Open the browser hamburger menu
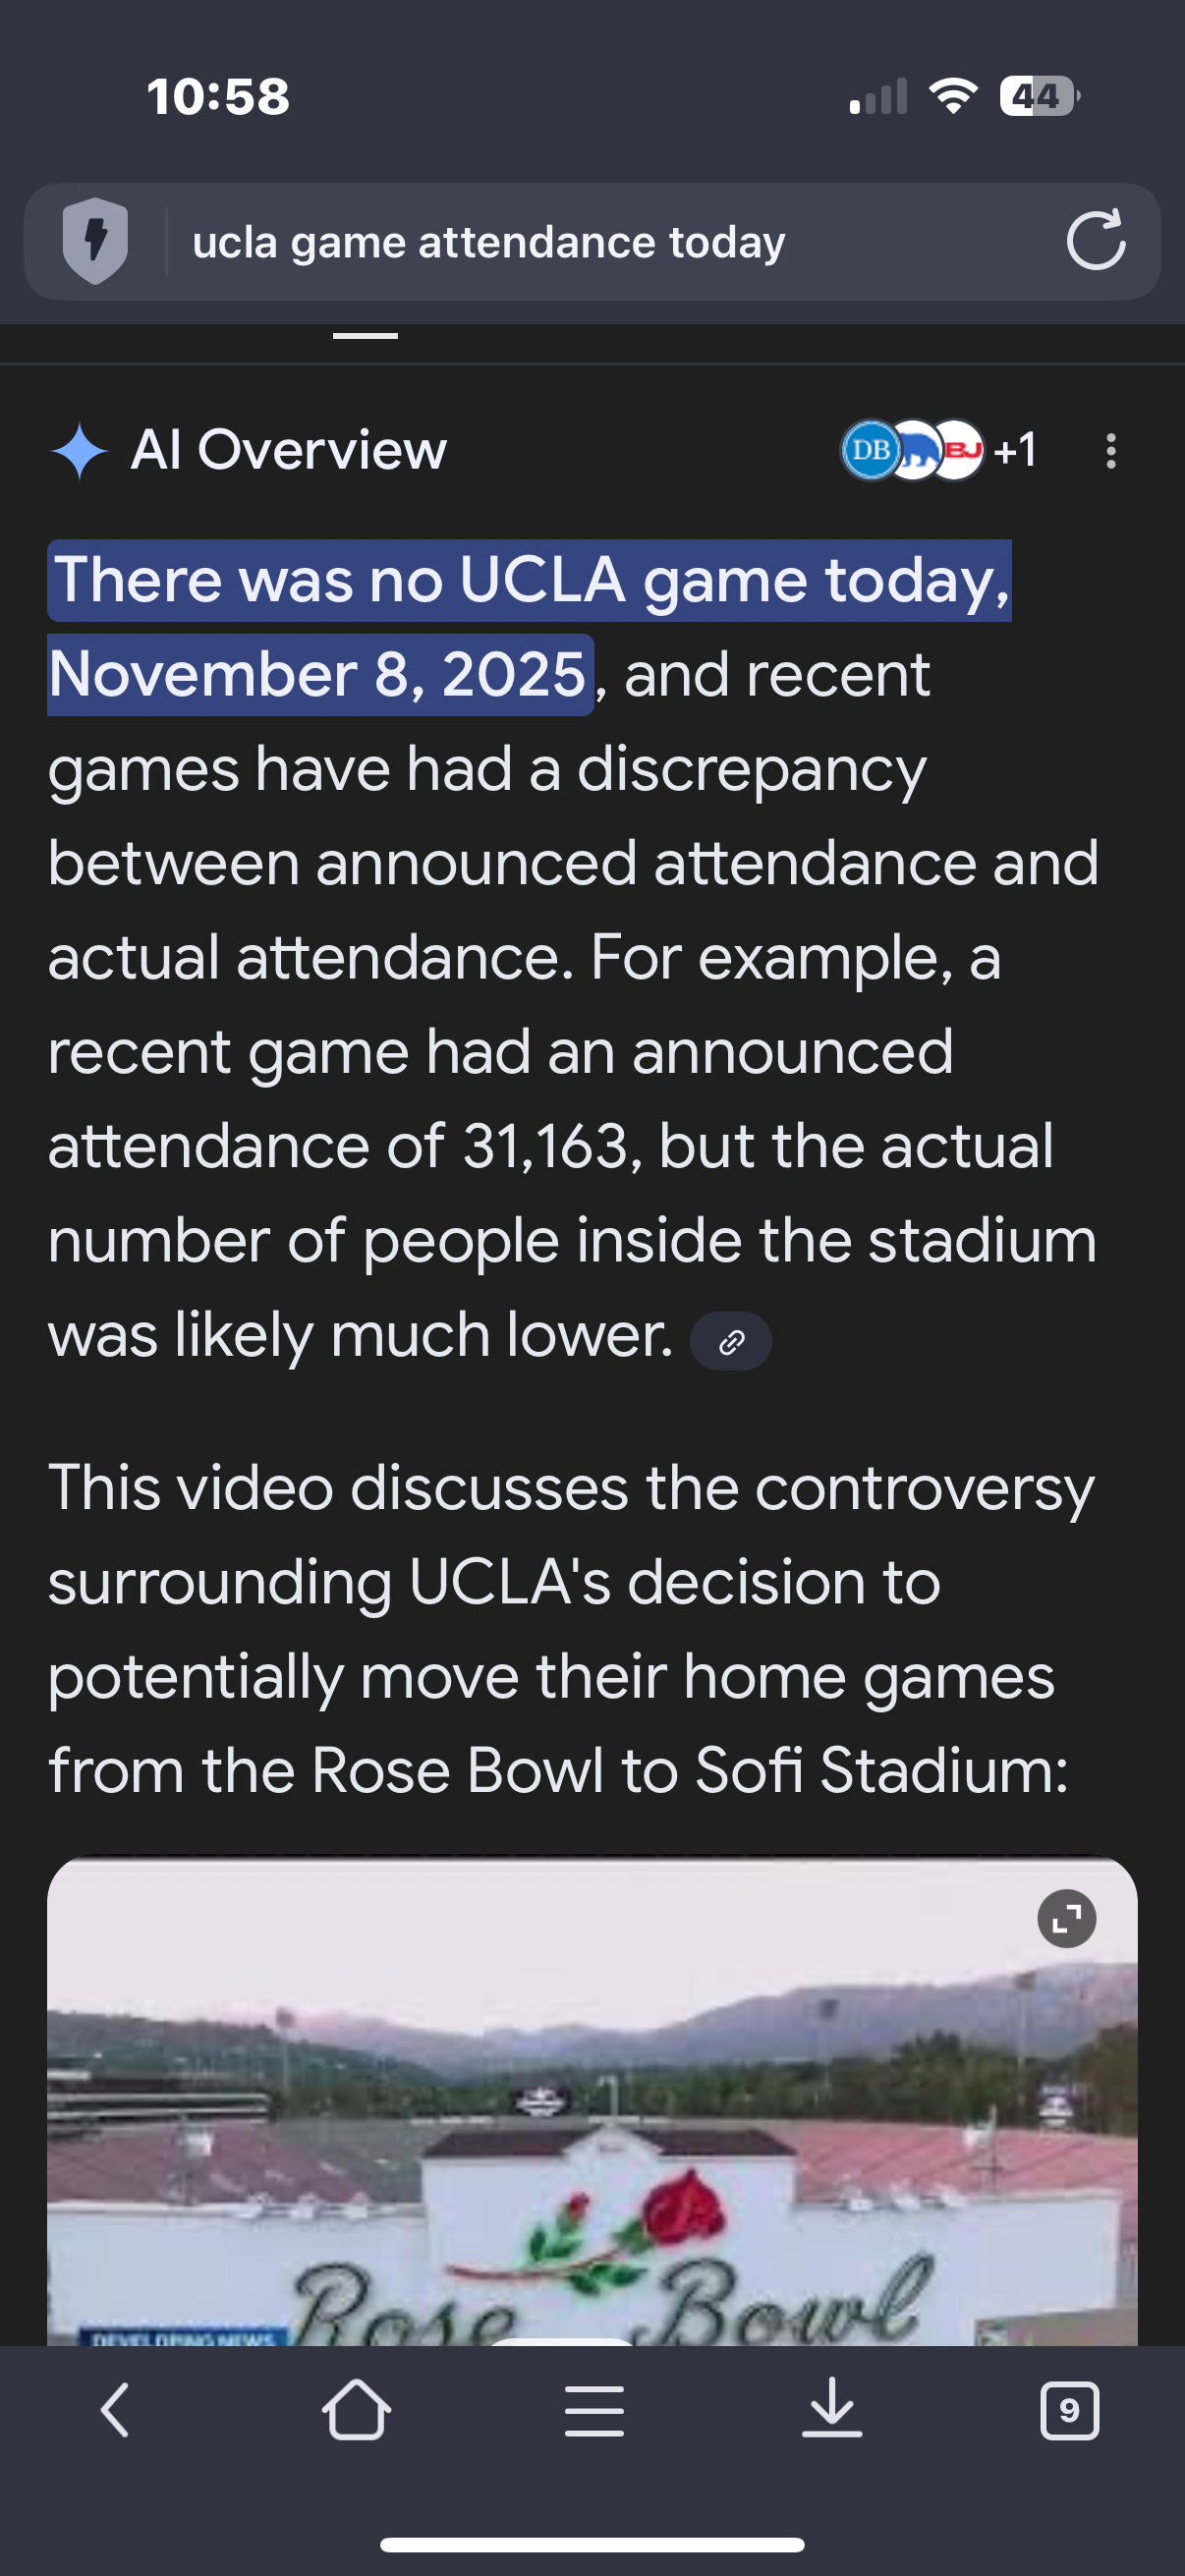Viewport: 1185px width, 2576px height. click(x=594, y=2411)
